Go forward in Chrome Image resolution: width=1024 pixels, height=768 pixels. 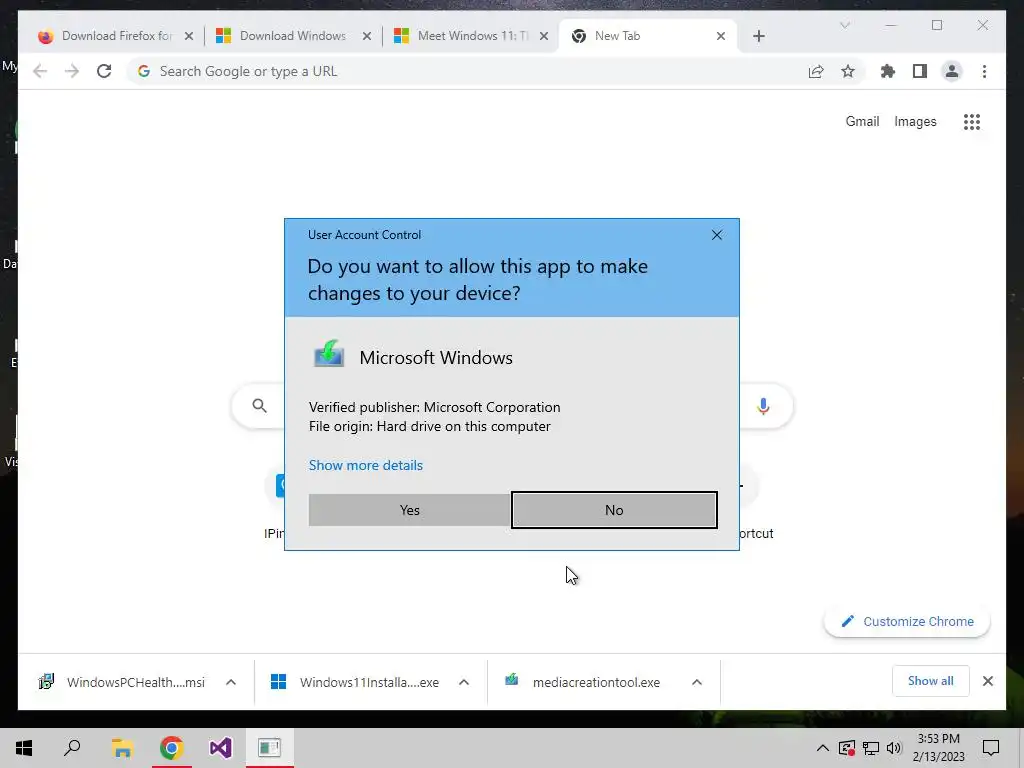point(72,71)
